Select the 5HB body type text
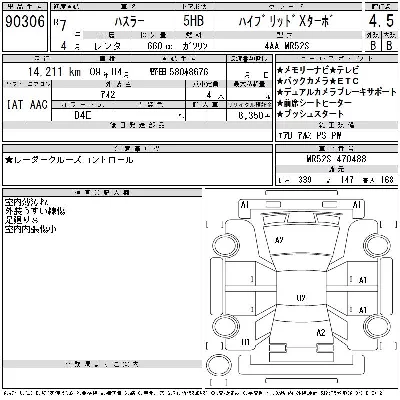Image resolution: width=400 pixels, height=400 pixels. point(193,21)
